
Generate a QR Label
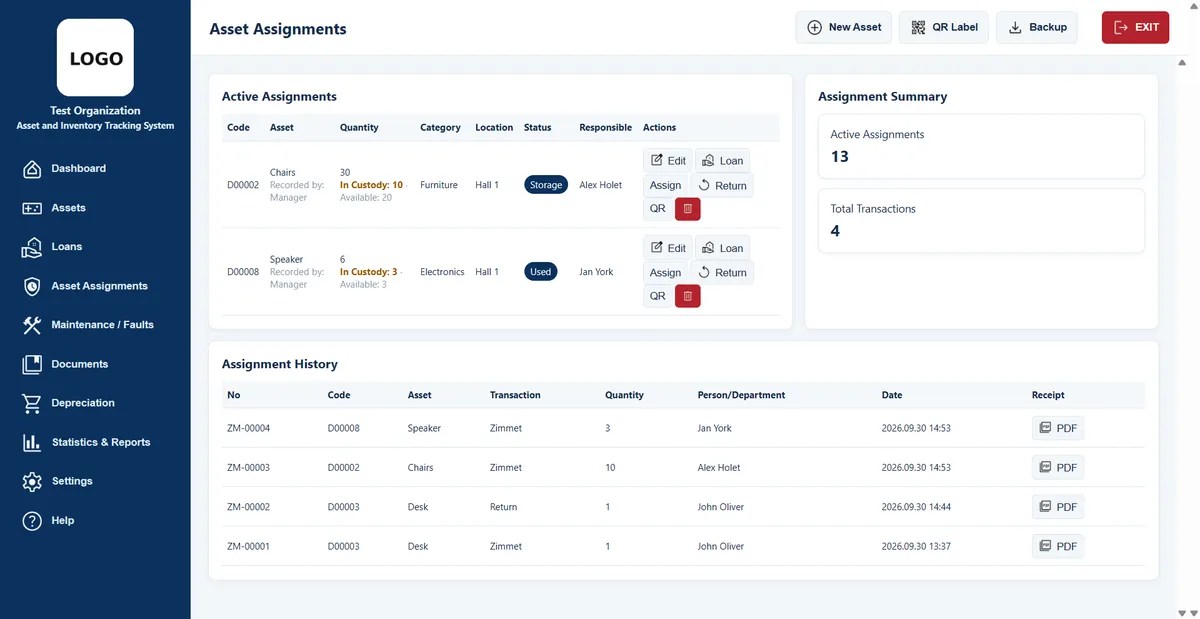(x=944, y=27)
